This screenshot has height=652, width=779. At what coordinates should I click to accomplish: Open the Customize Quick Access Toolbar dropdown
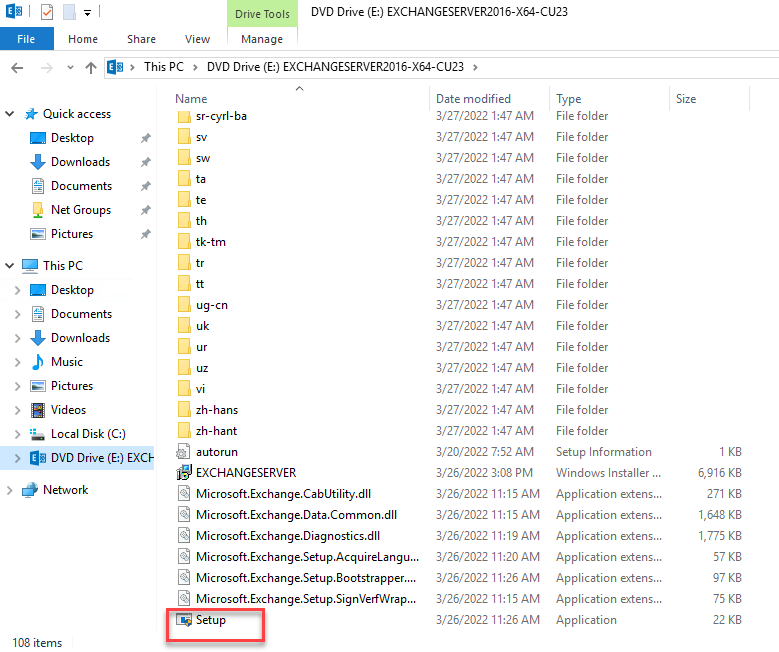[x=88, y=13]
